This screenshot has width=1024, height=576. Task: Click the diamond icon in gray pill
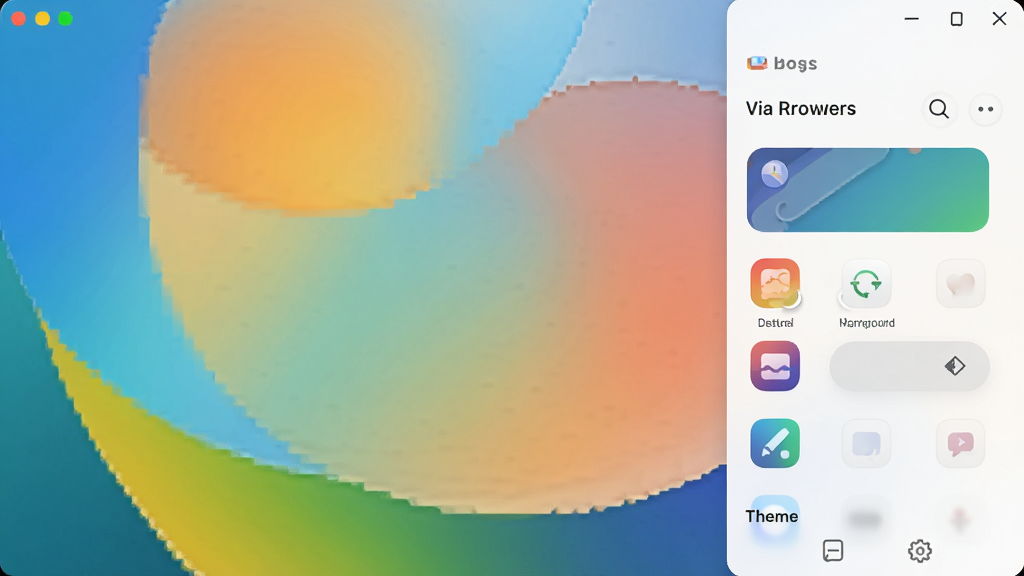tap(955, 366)
